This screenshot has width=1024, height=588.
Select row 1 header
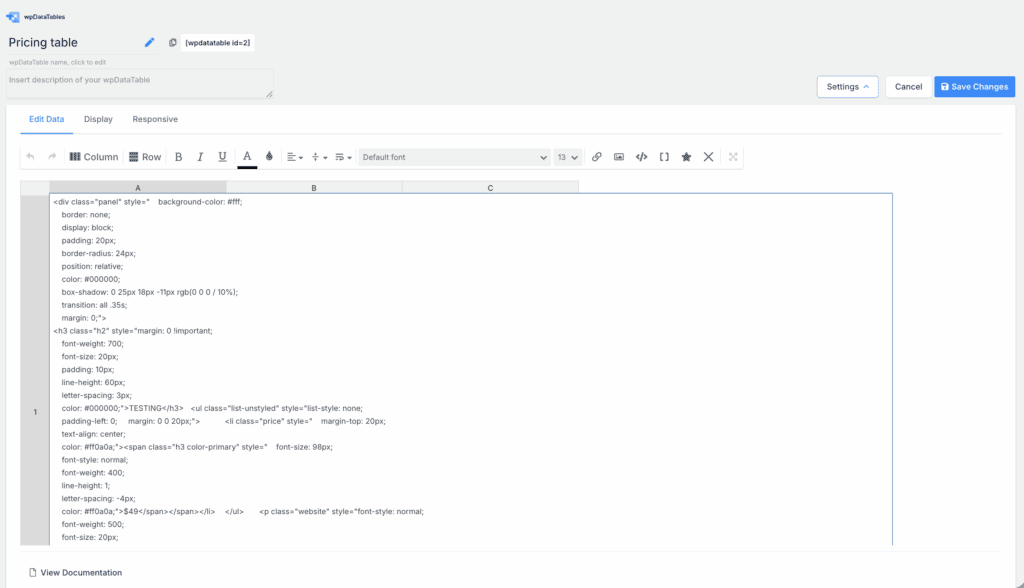pyautogui.click(x=35, y=370)
